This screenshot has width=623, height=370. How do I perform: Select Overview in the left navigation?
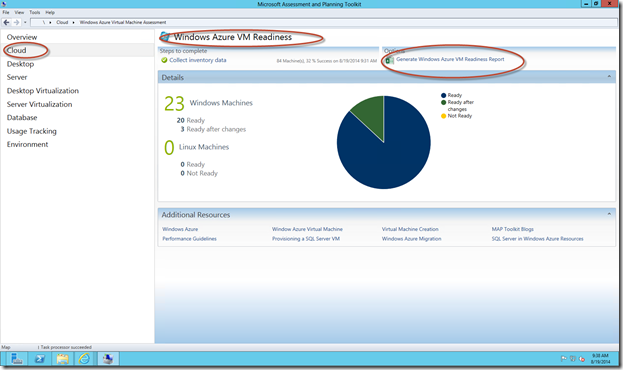coord(22,37)
